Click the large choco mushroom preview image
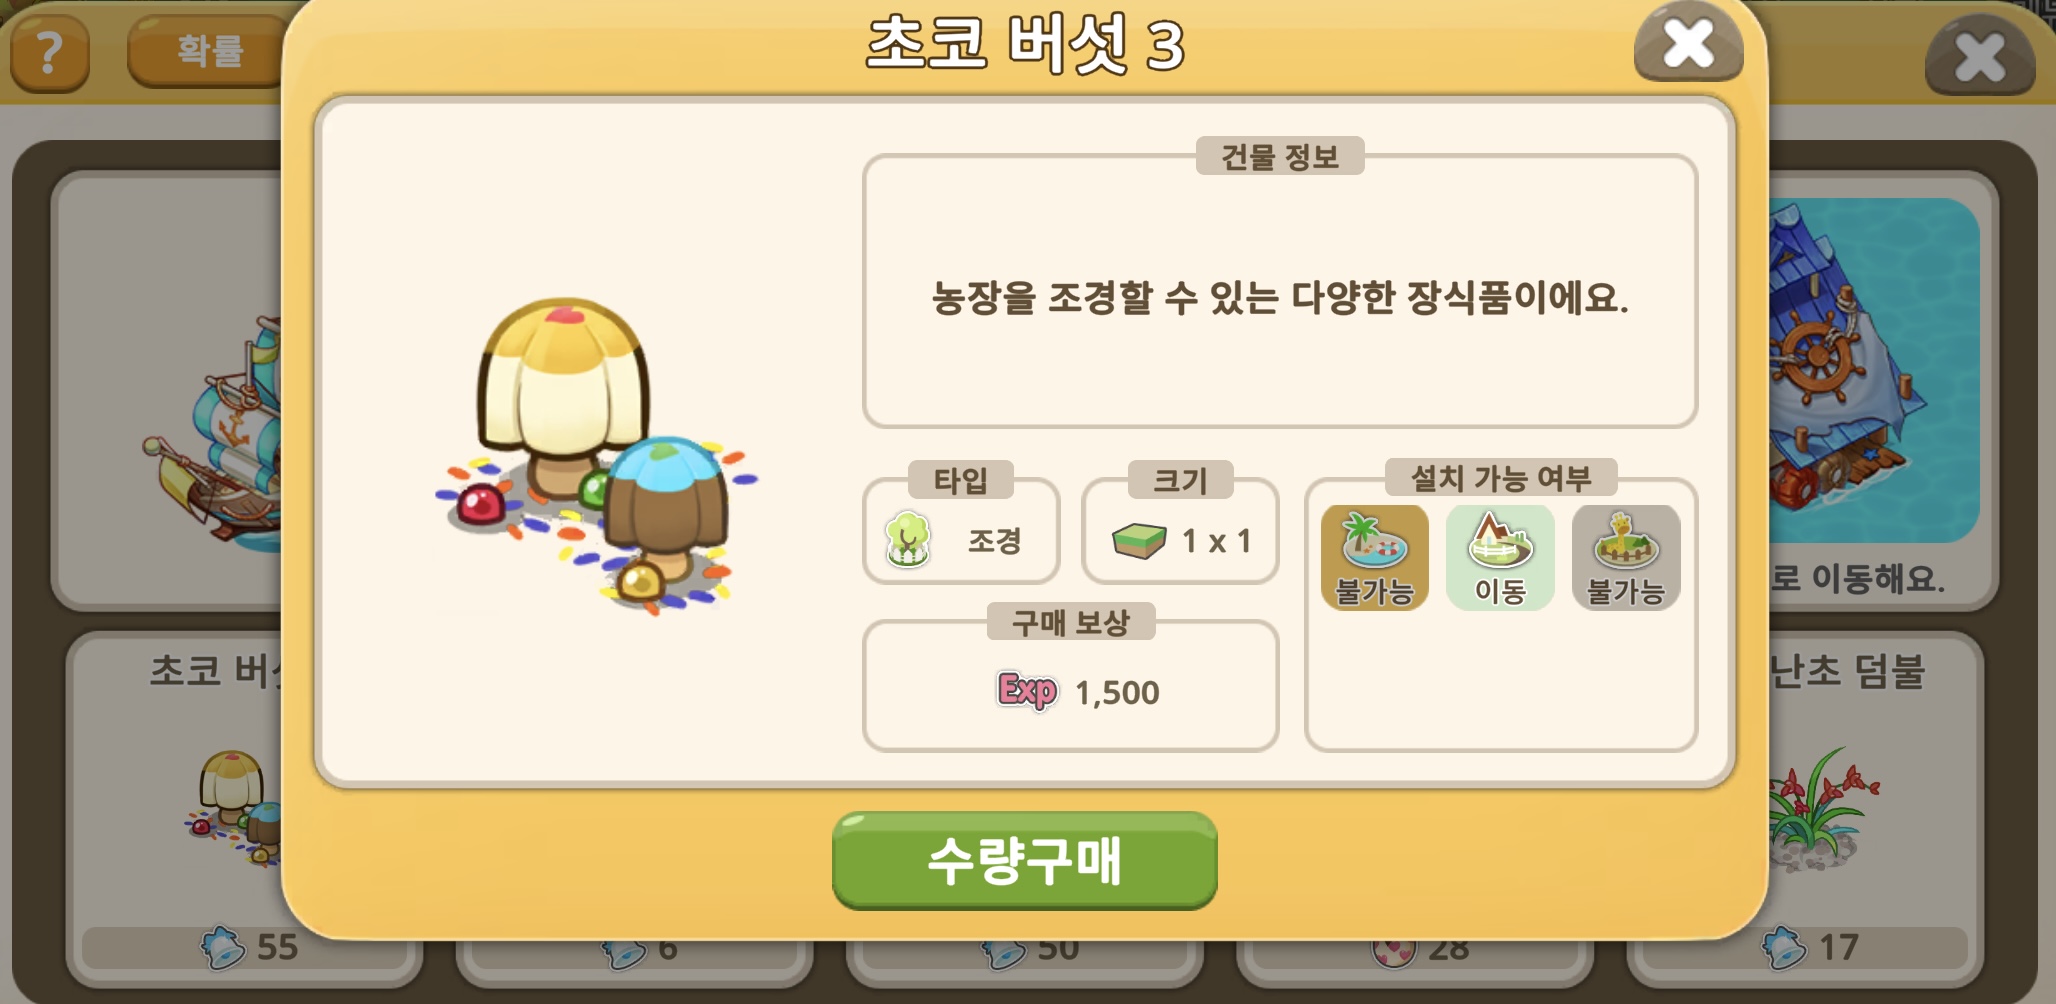This screenshot has height=1004, width=2056. (596, 455)
